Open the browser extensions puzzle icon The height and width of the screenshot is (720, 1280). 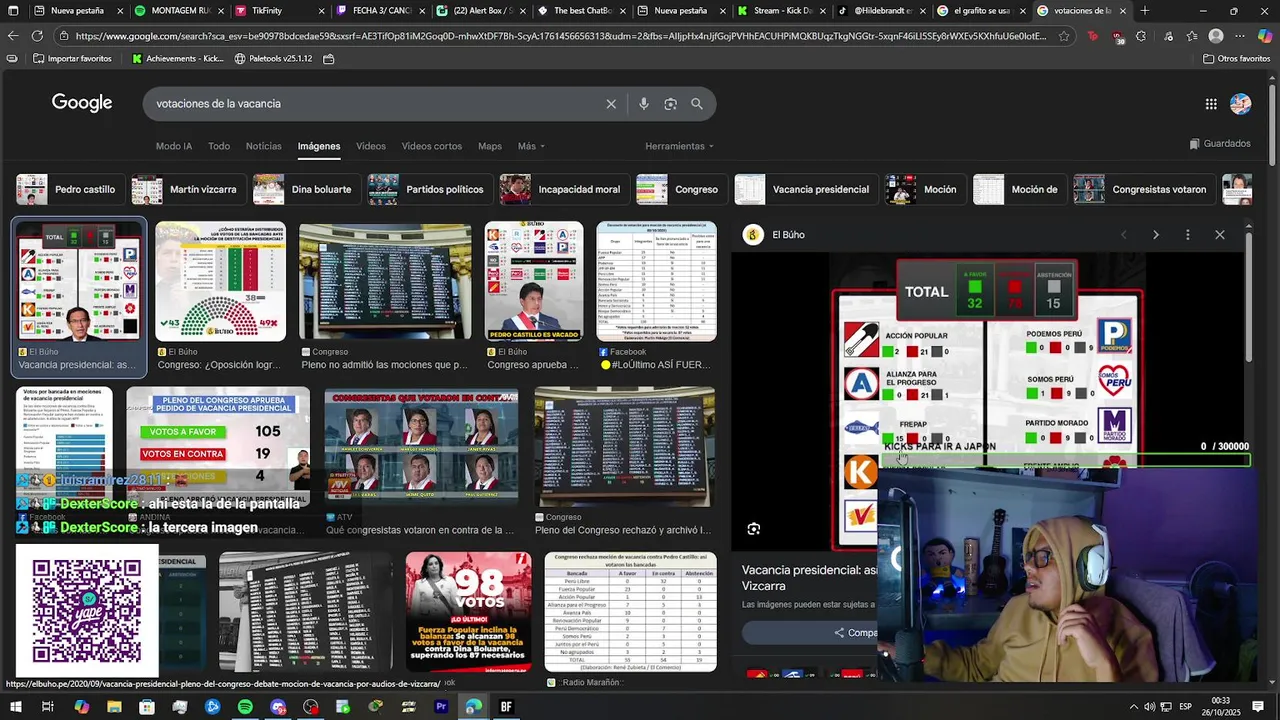coord(1141,36)
